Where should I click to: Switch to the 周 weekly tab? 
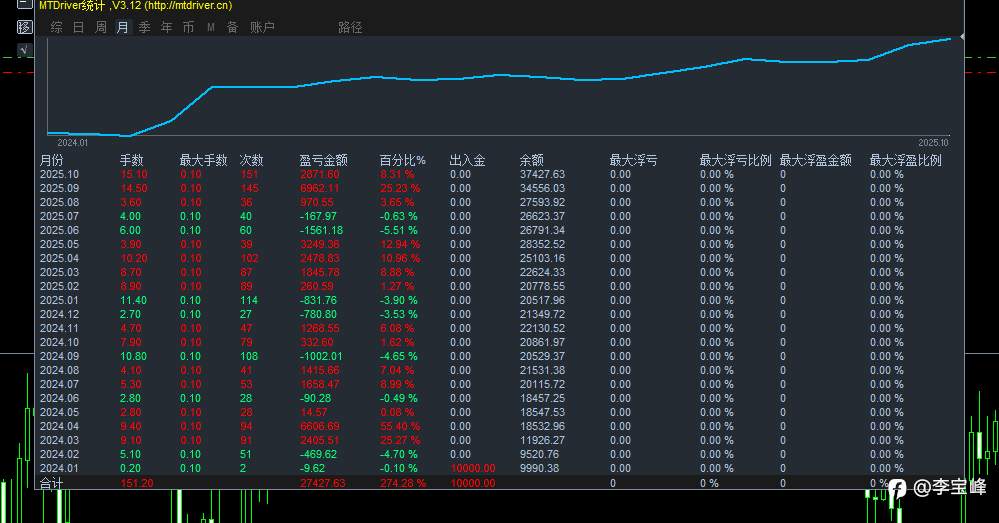(x=101, y=27)
